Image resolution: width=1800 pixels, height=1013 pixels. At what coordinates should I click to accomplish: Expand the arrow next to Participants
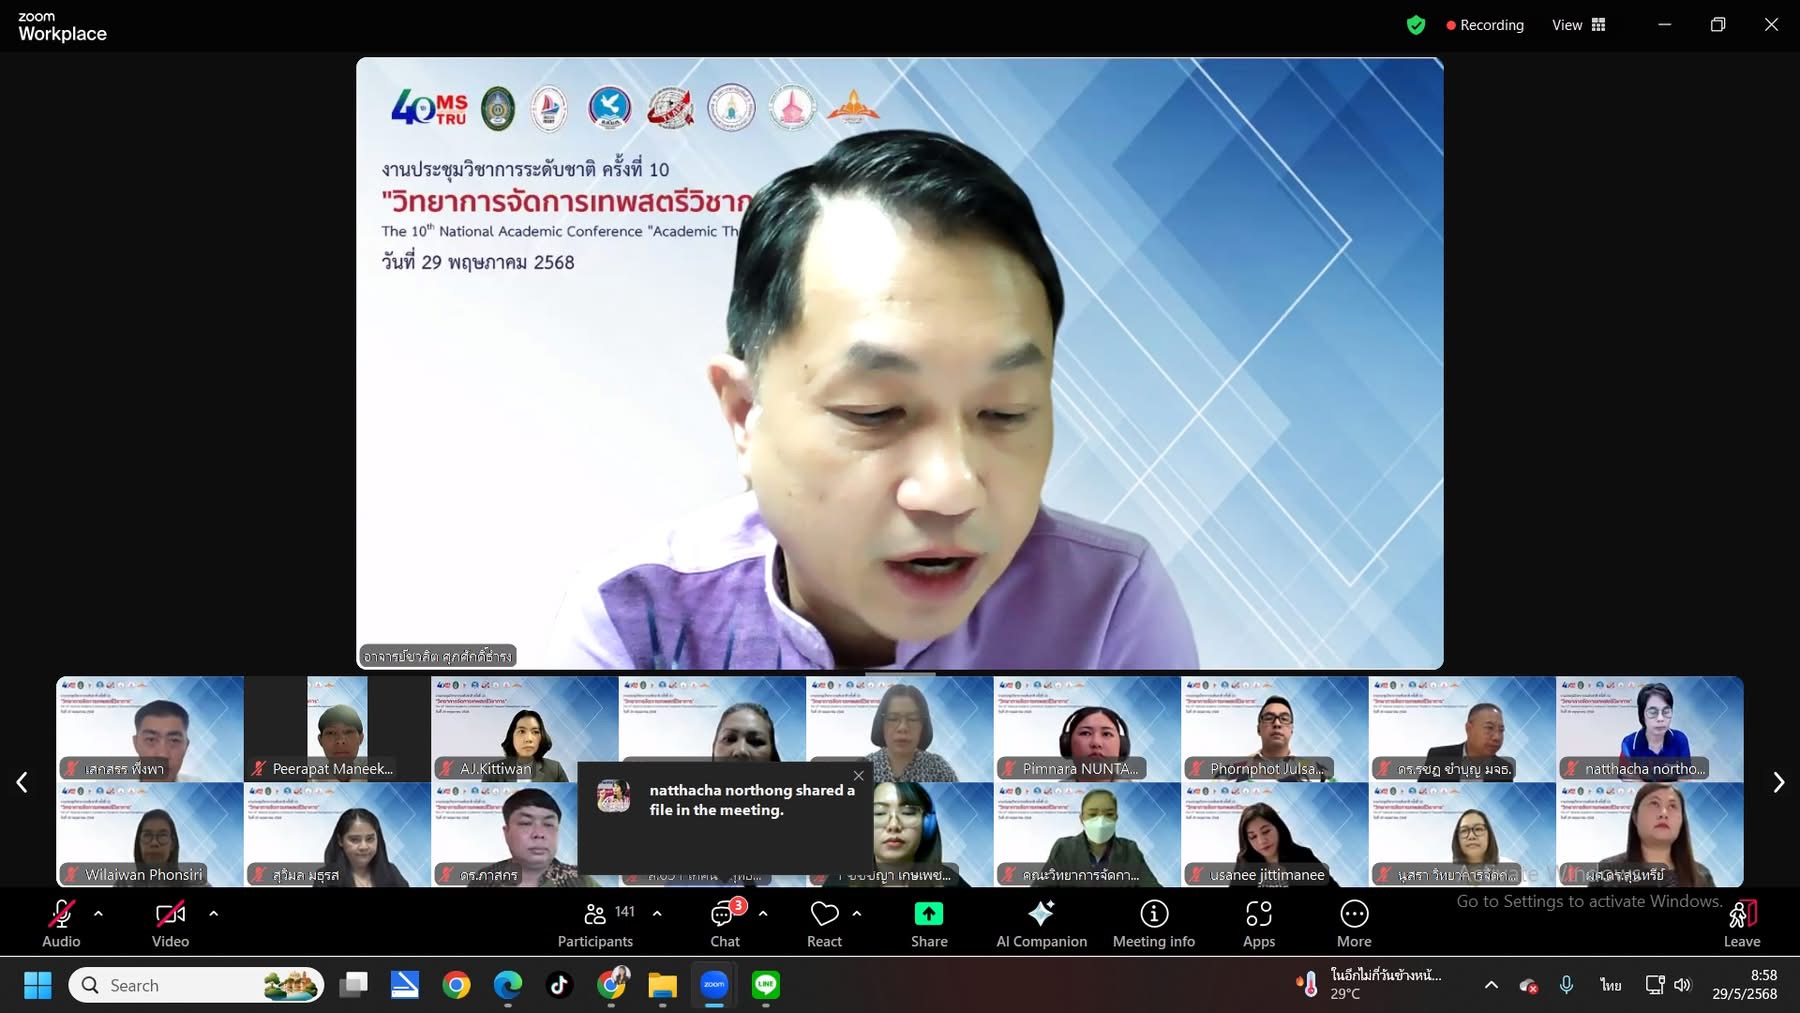pyautogui.click(x=657, y=913)
